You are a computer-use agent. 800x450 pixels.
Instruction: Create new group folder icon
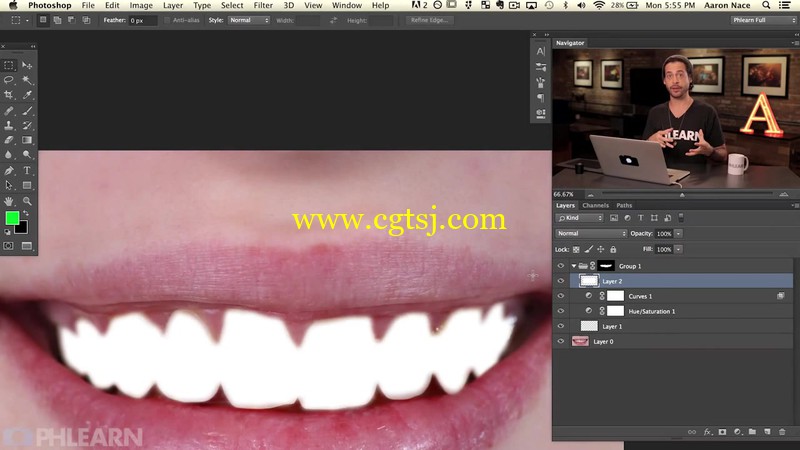pyautogui.click(x=752, y=432)
